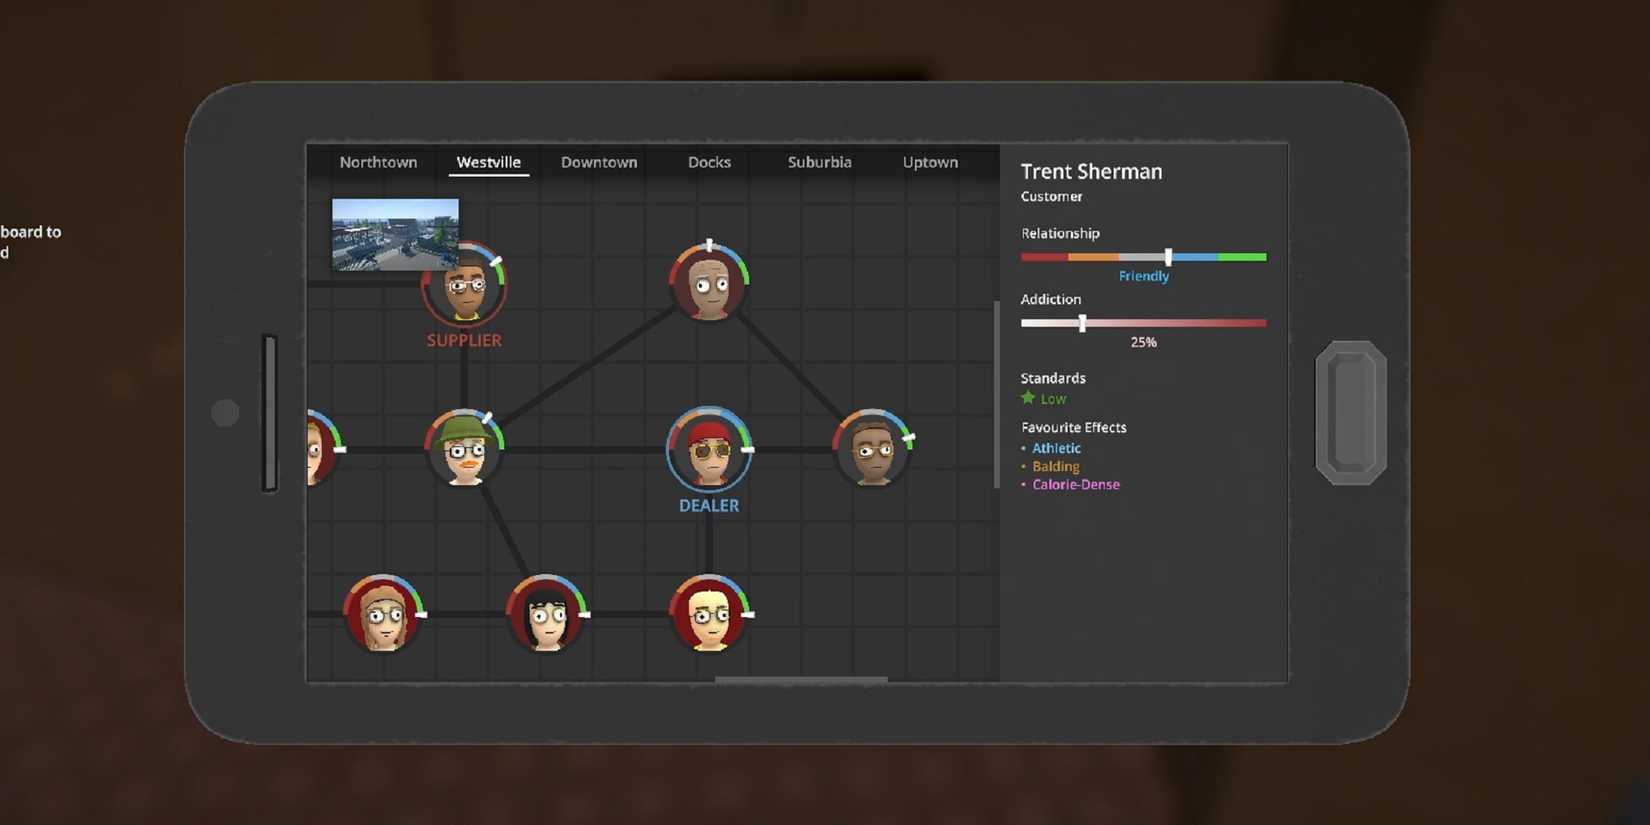Screen dimensions: 1650x825
Task: Select the customer wearing green bucket hat
Action: 464,450
